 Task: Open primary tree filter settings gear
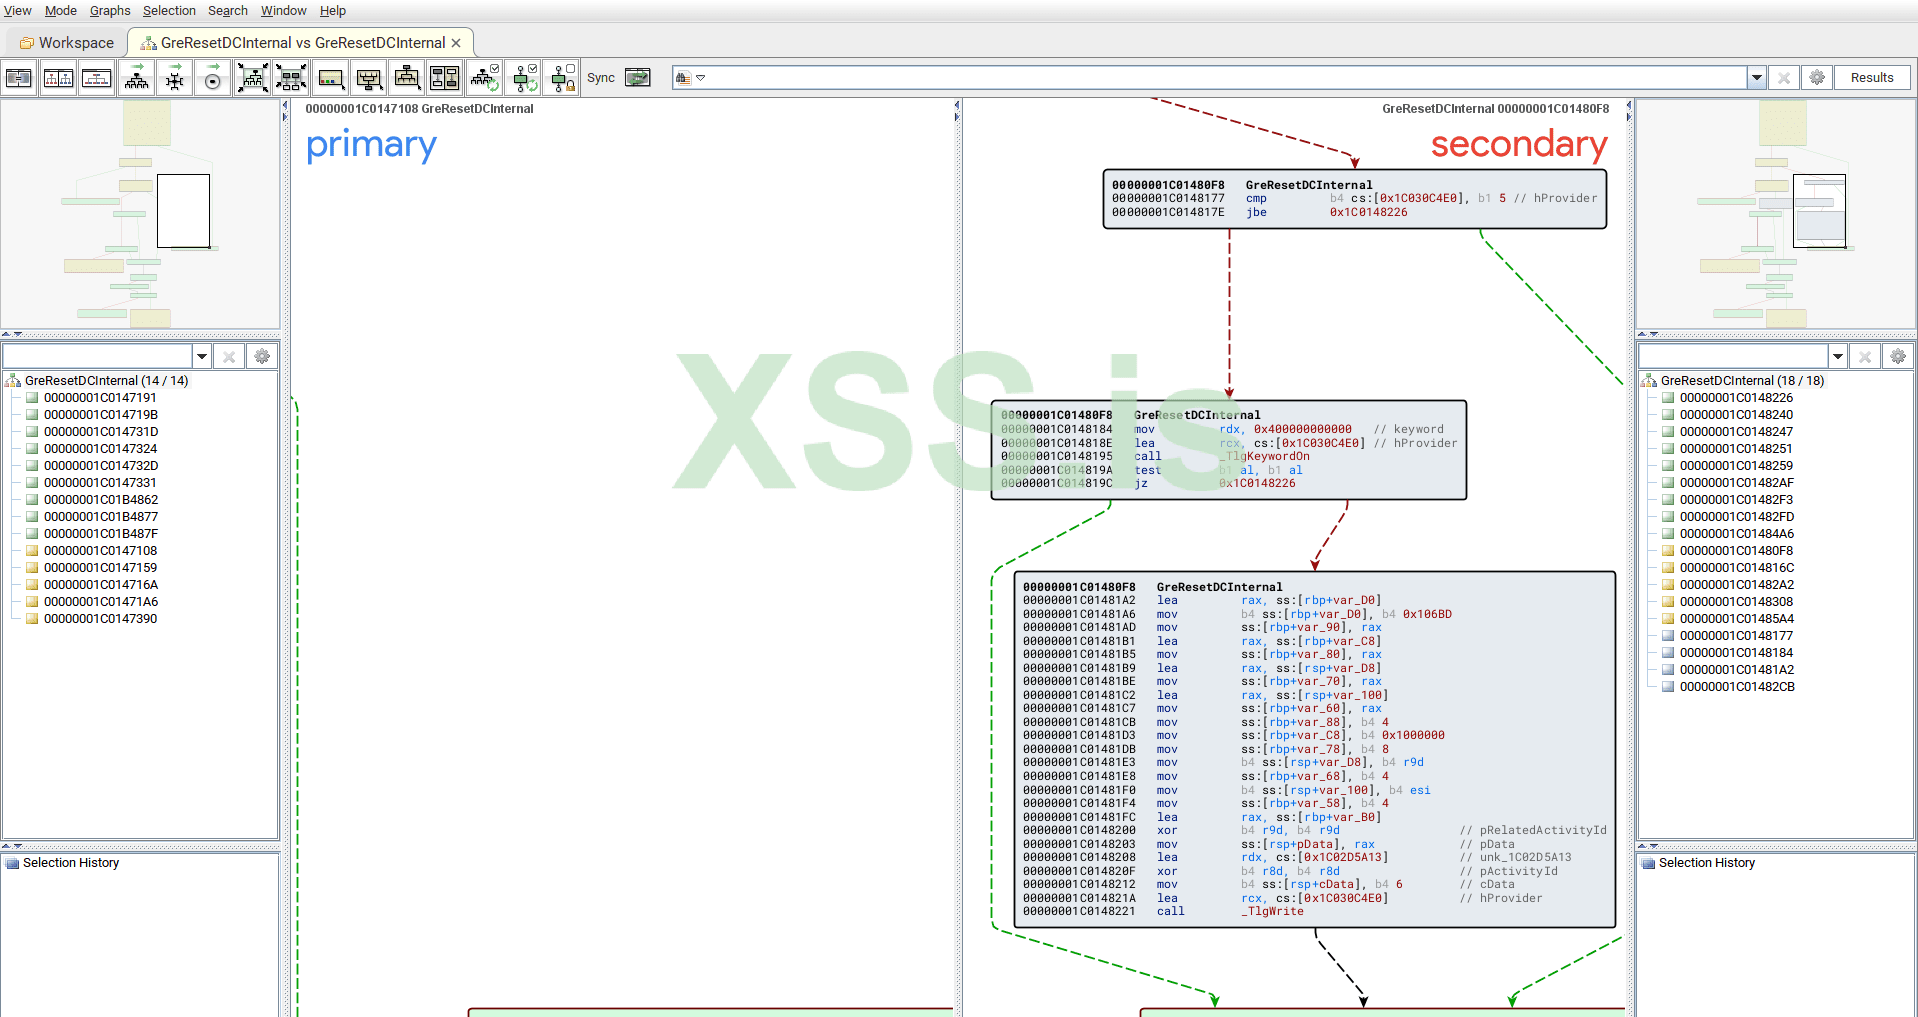click(262, 356)
